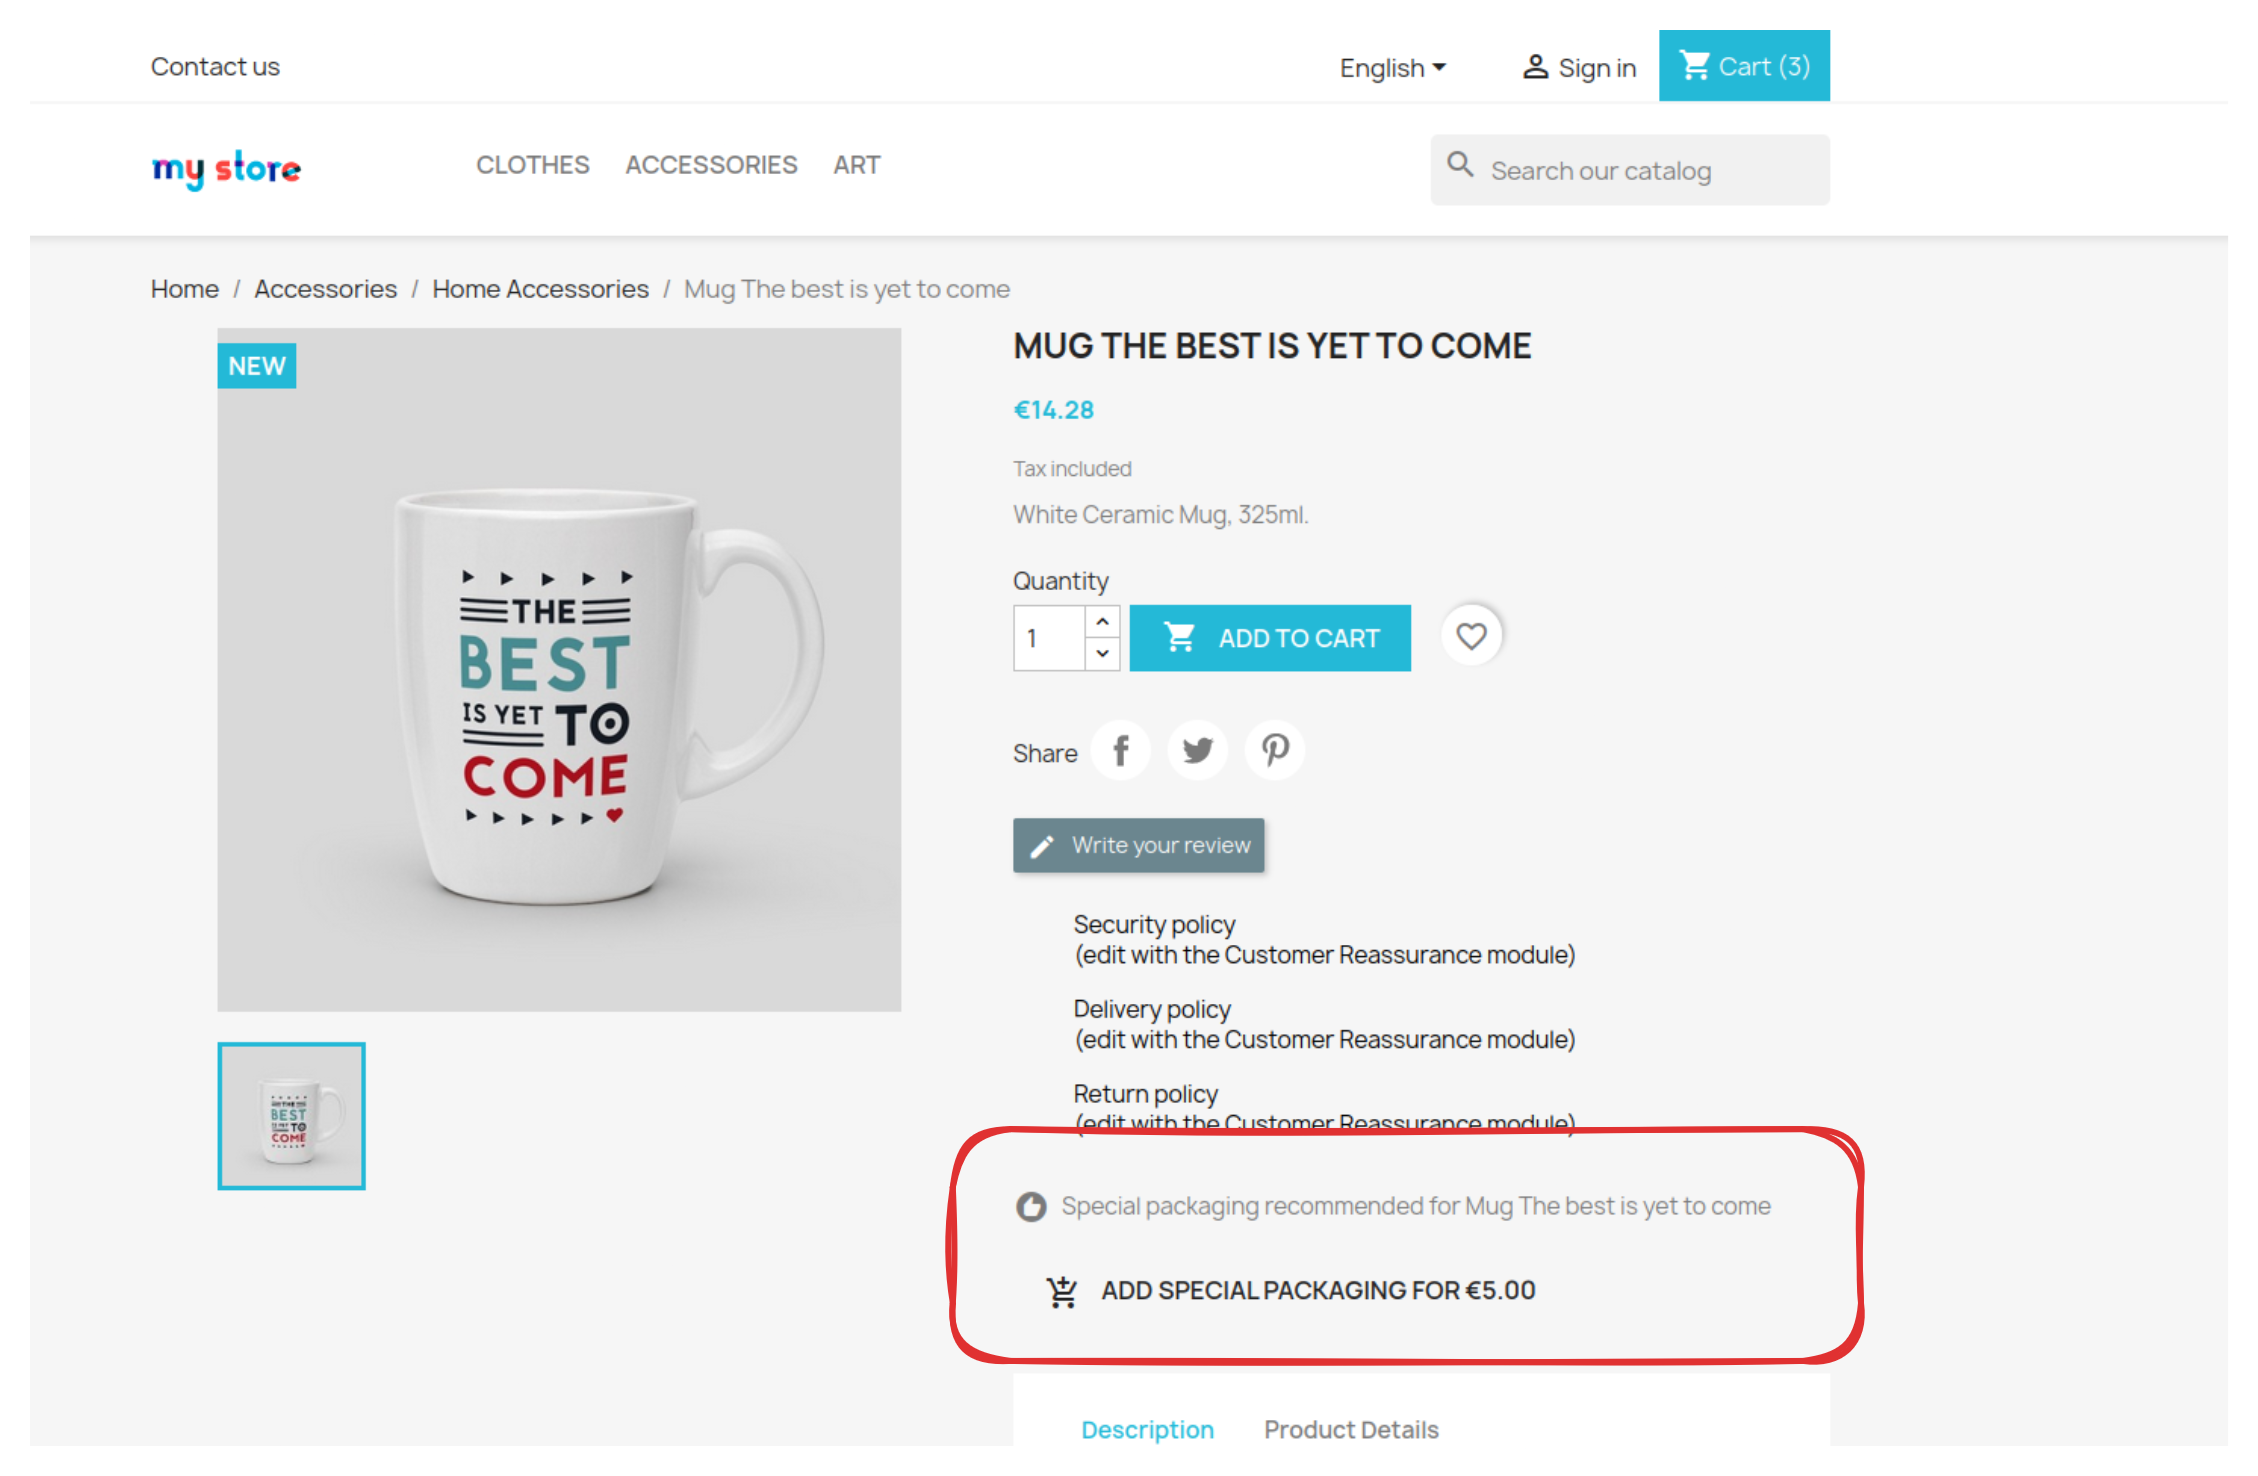Click Write your review button

1139,846
